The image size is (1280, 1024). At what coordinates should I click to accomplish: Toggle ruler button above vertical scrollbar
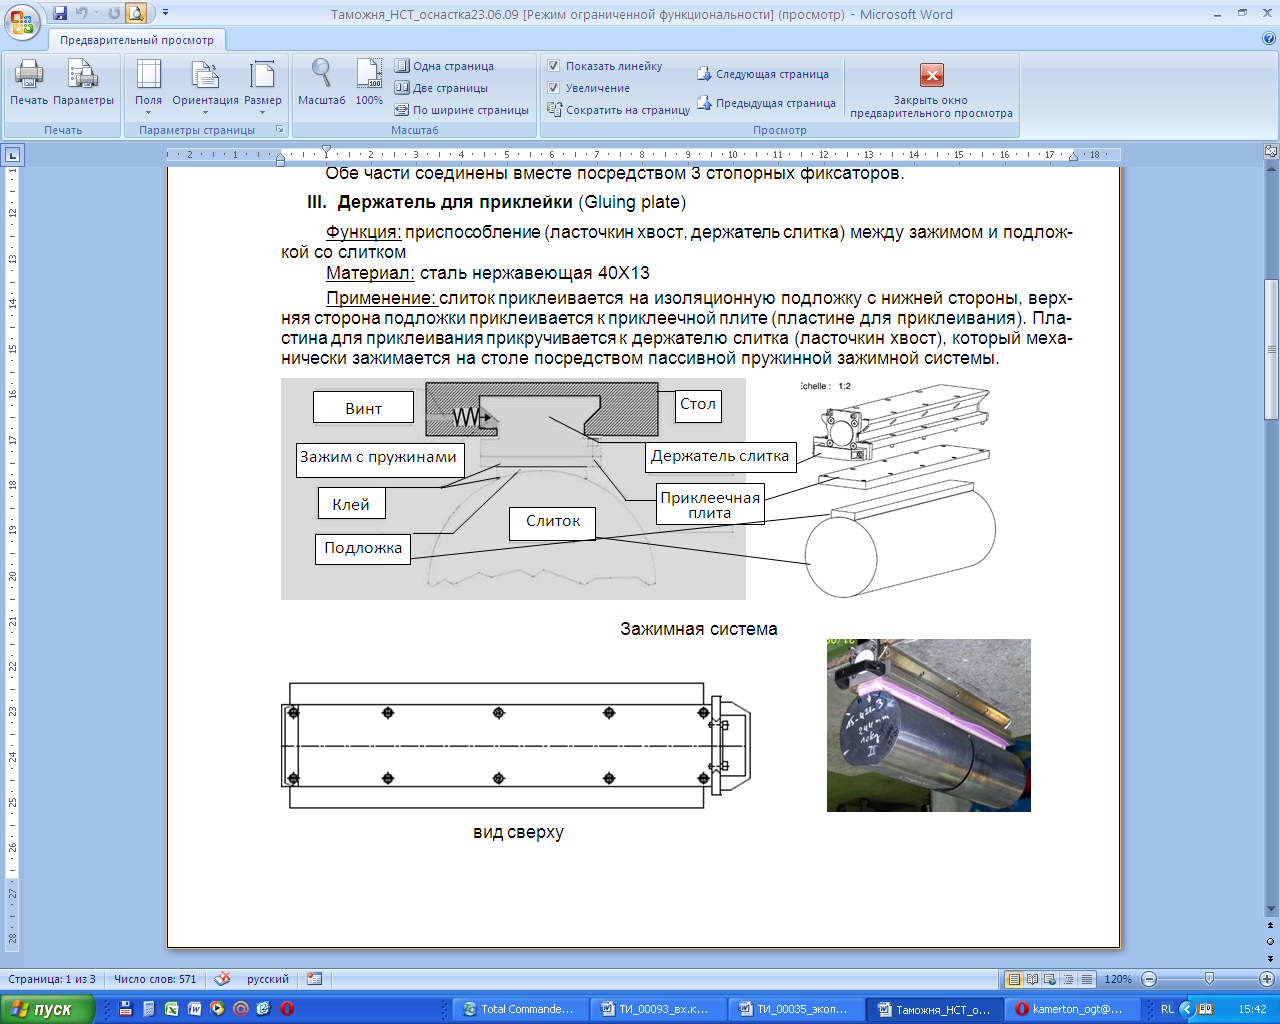point(1271,152)
